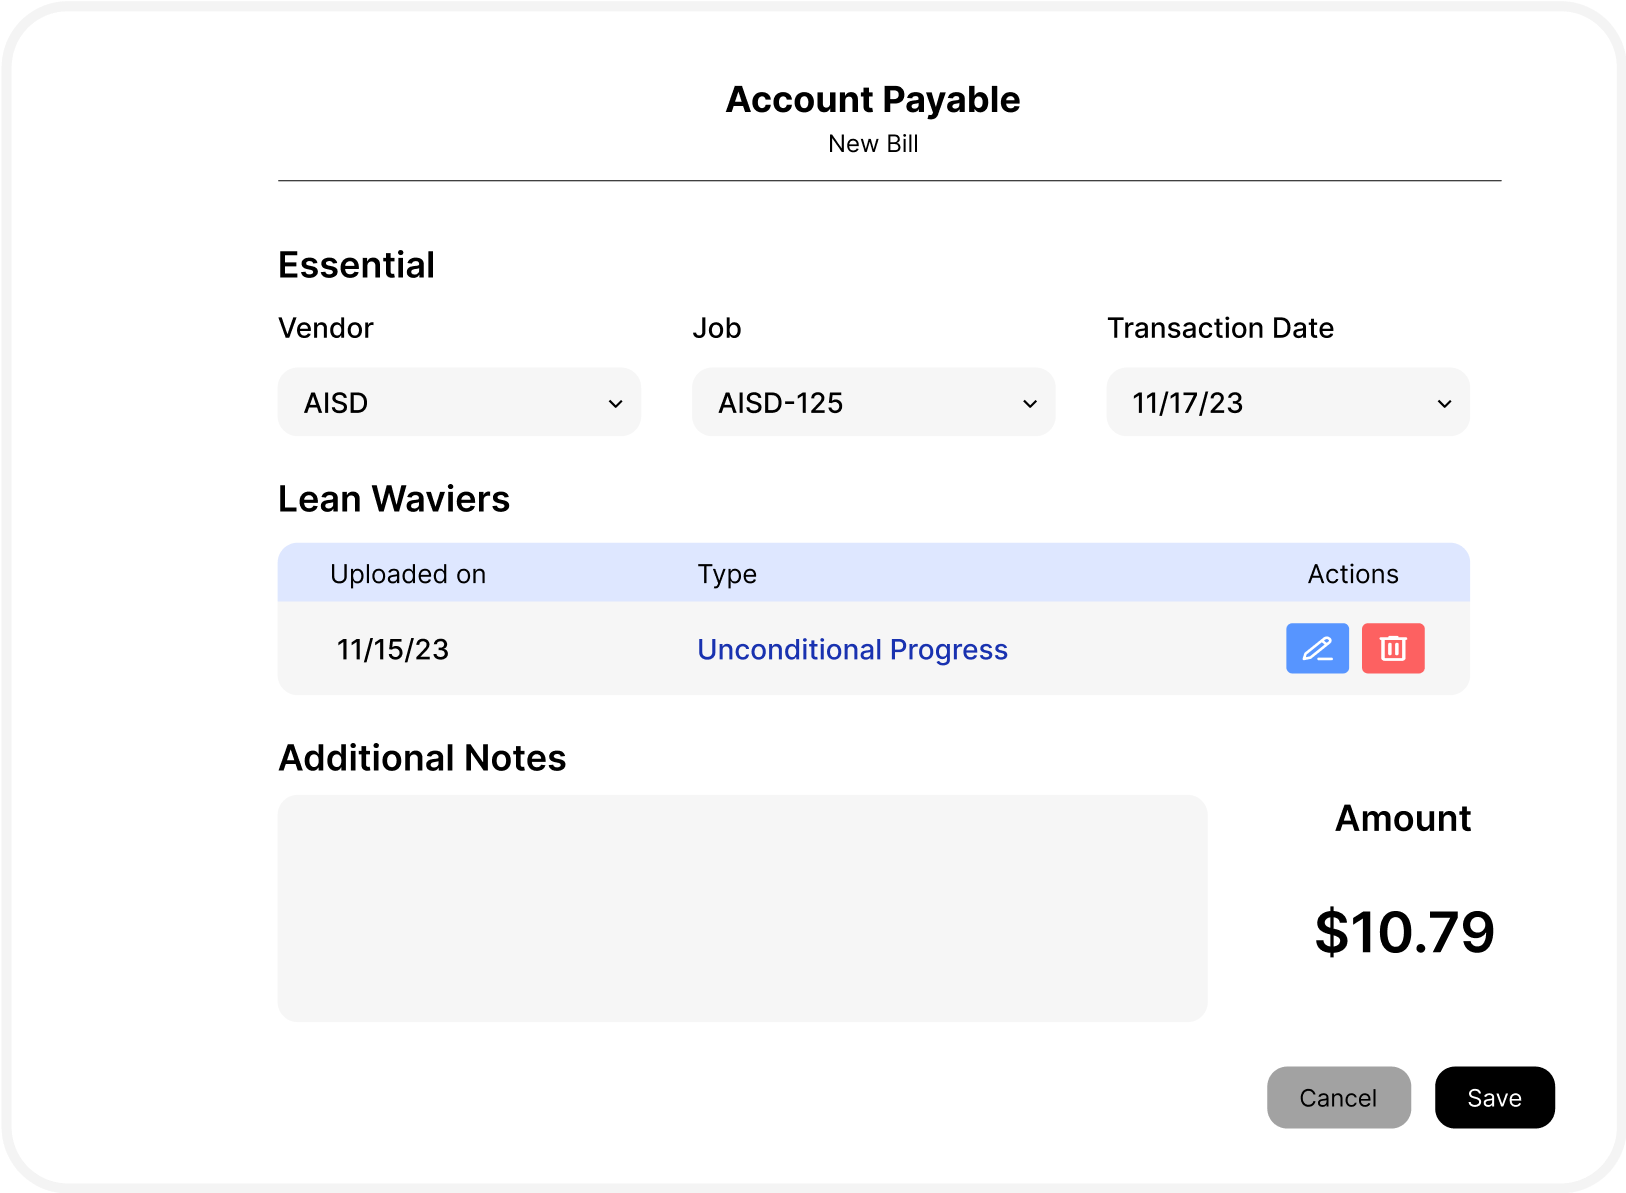Screen dimensions: 1626x1193
Task: Click the $10.79 amount value
Action: tap(1404, 932)
